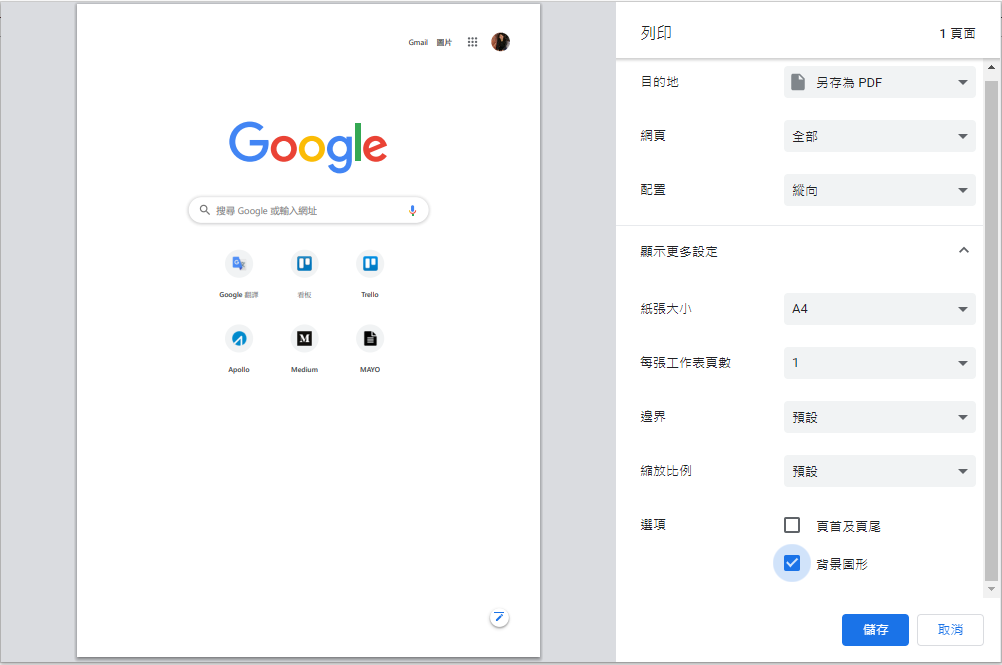1002x665 pixels.
Task: Click the Google search input field
Action: (309, 210)
